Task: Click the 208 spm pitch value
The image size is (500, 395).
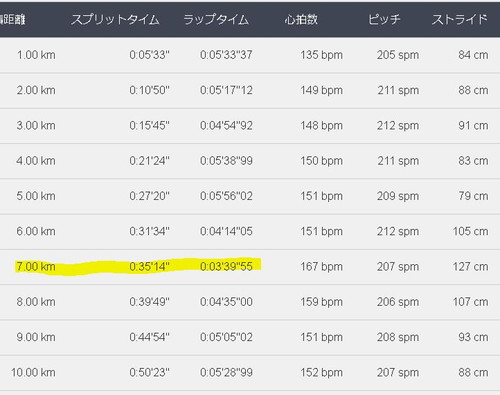Action: click(x=398, y=337)
